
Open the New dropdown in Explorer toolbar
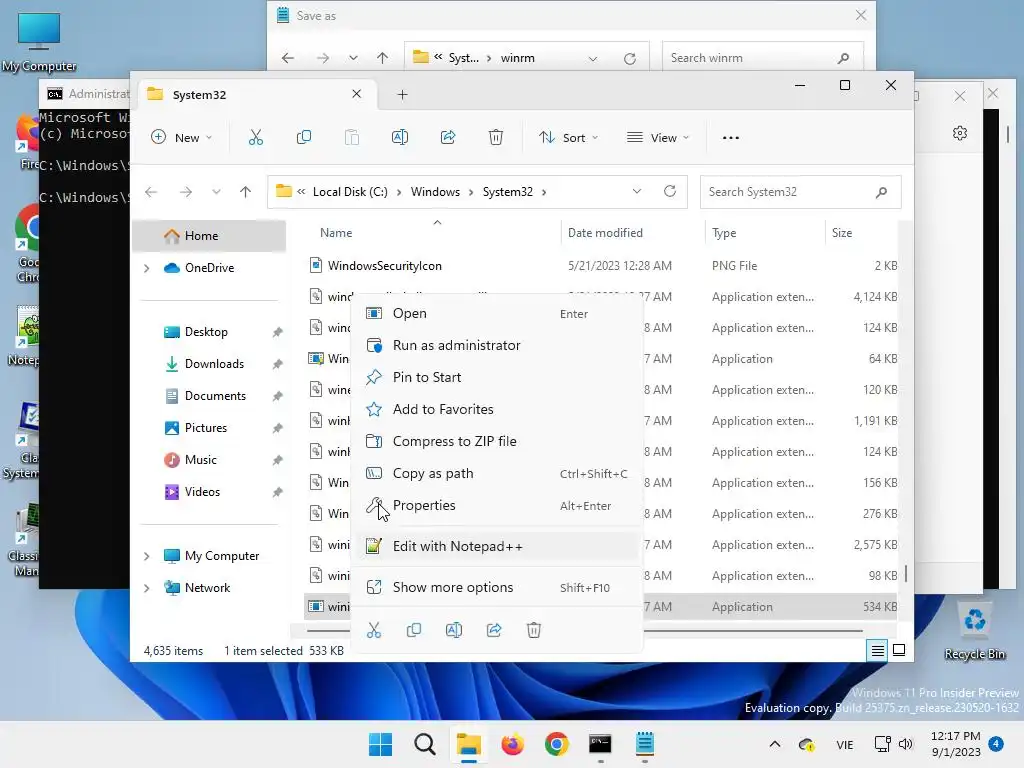pos(181,138)
